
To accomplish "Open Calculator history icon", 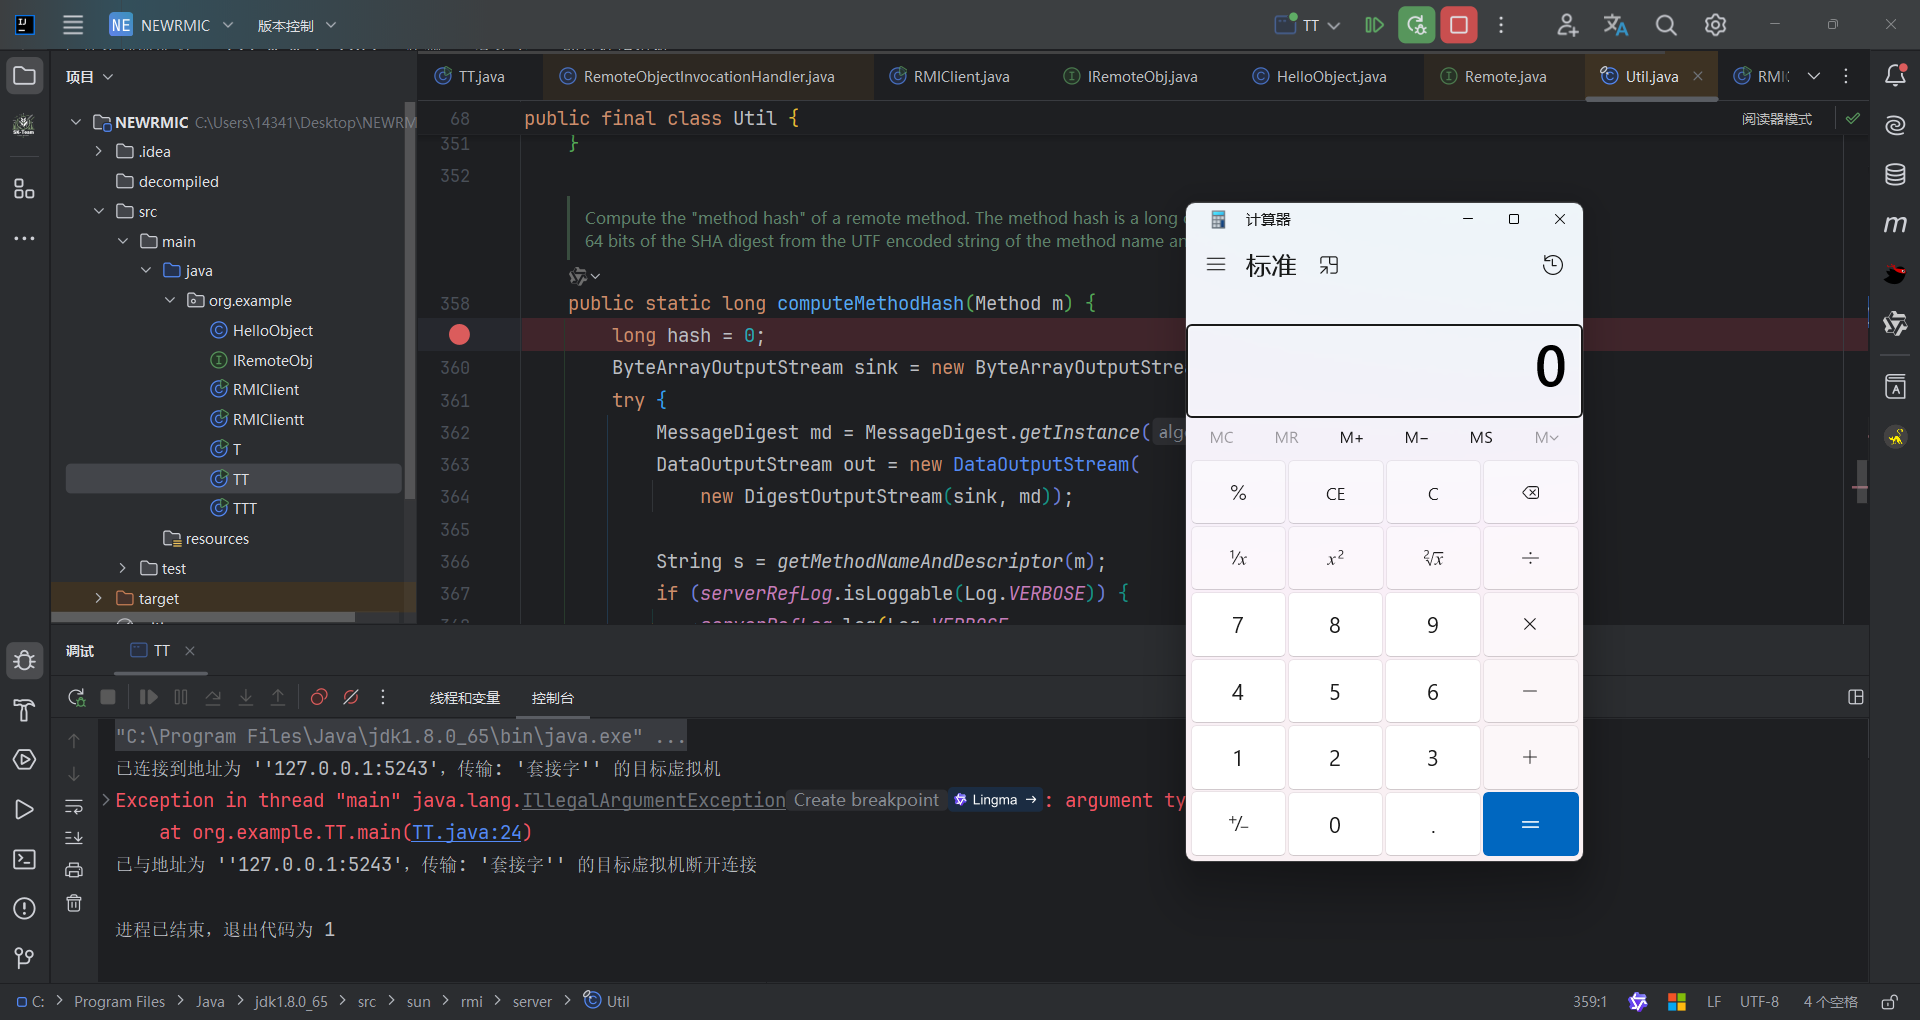I will 1552,265.
